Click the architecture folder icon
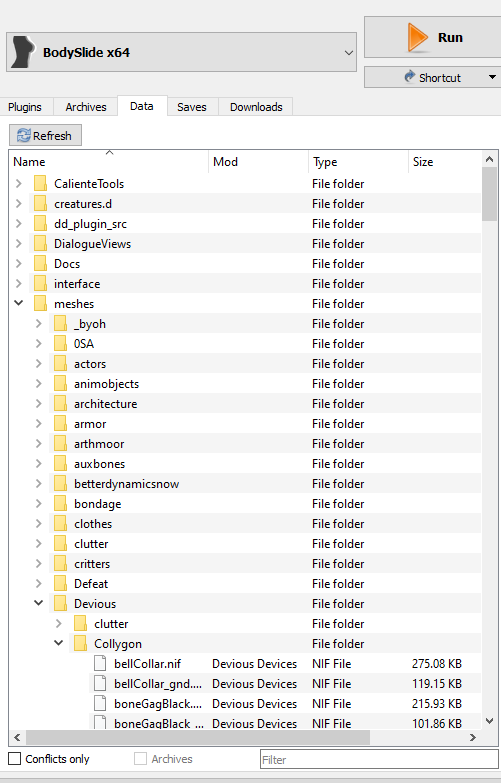 tap(60, 403)
